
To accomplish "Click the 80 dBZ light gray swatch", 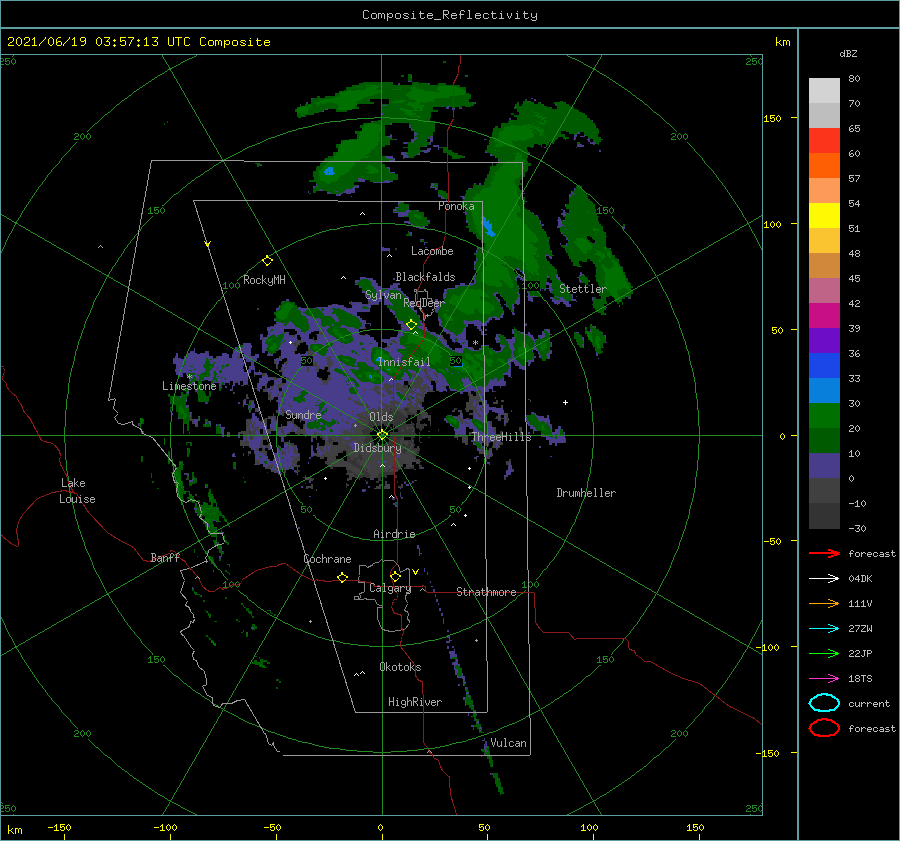I will pyautogui.click(x=824, y=91).
